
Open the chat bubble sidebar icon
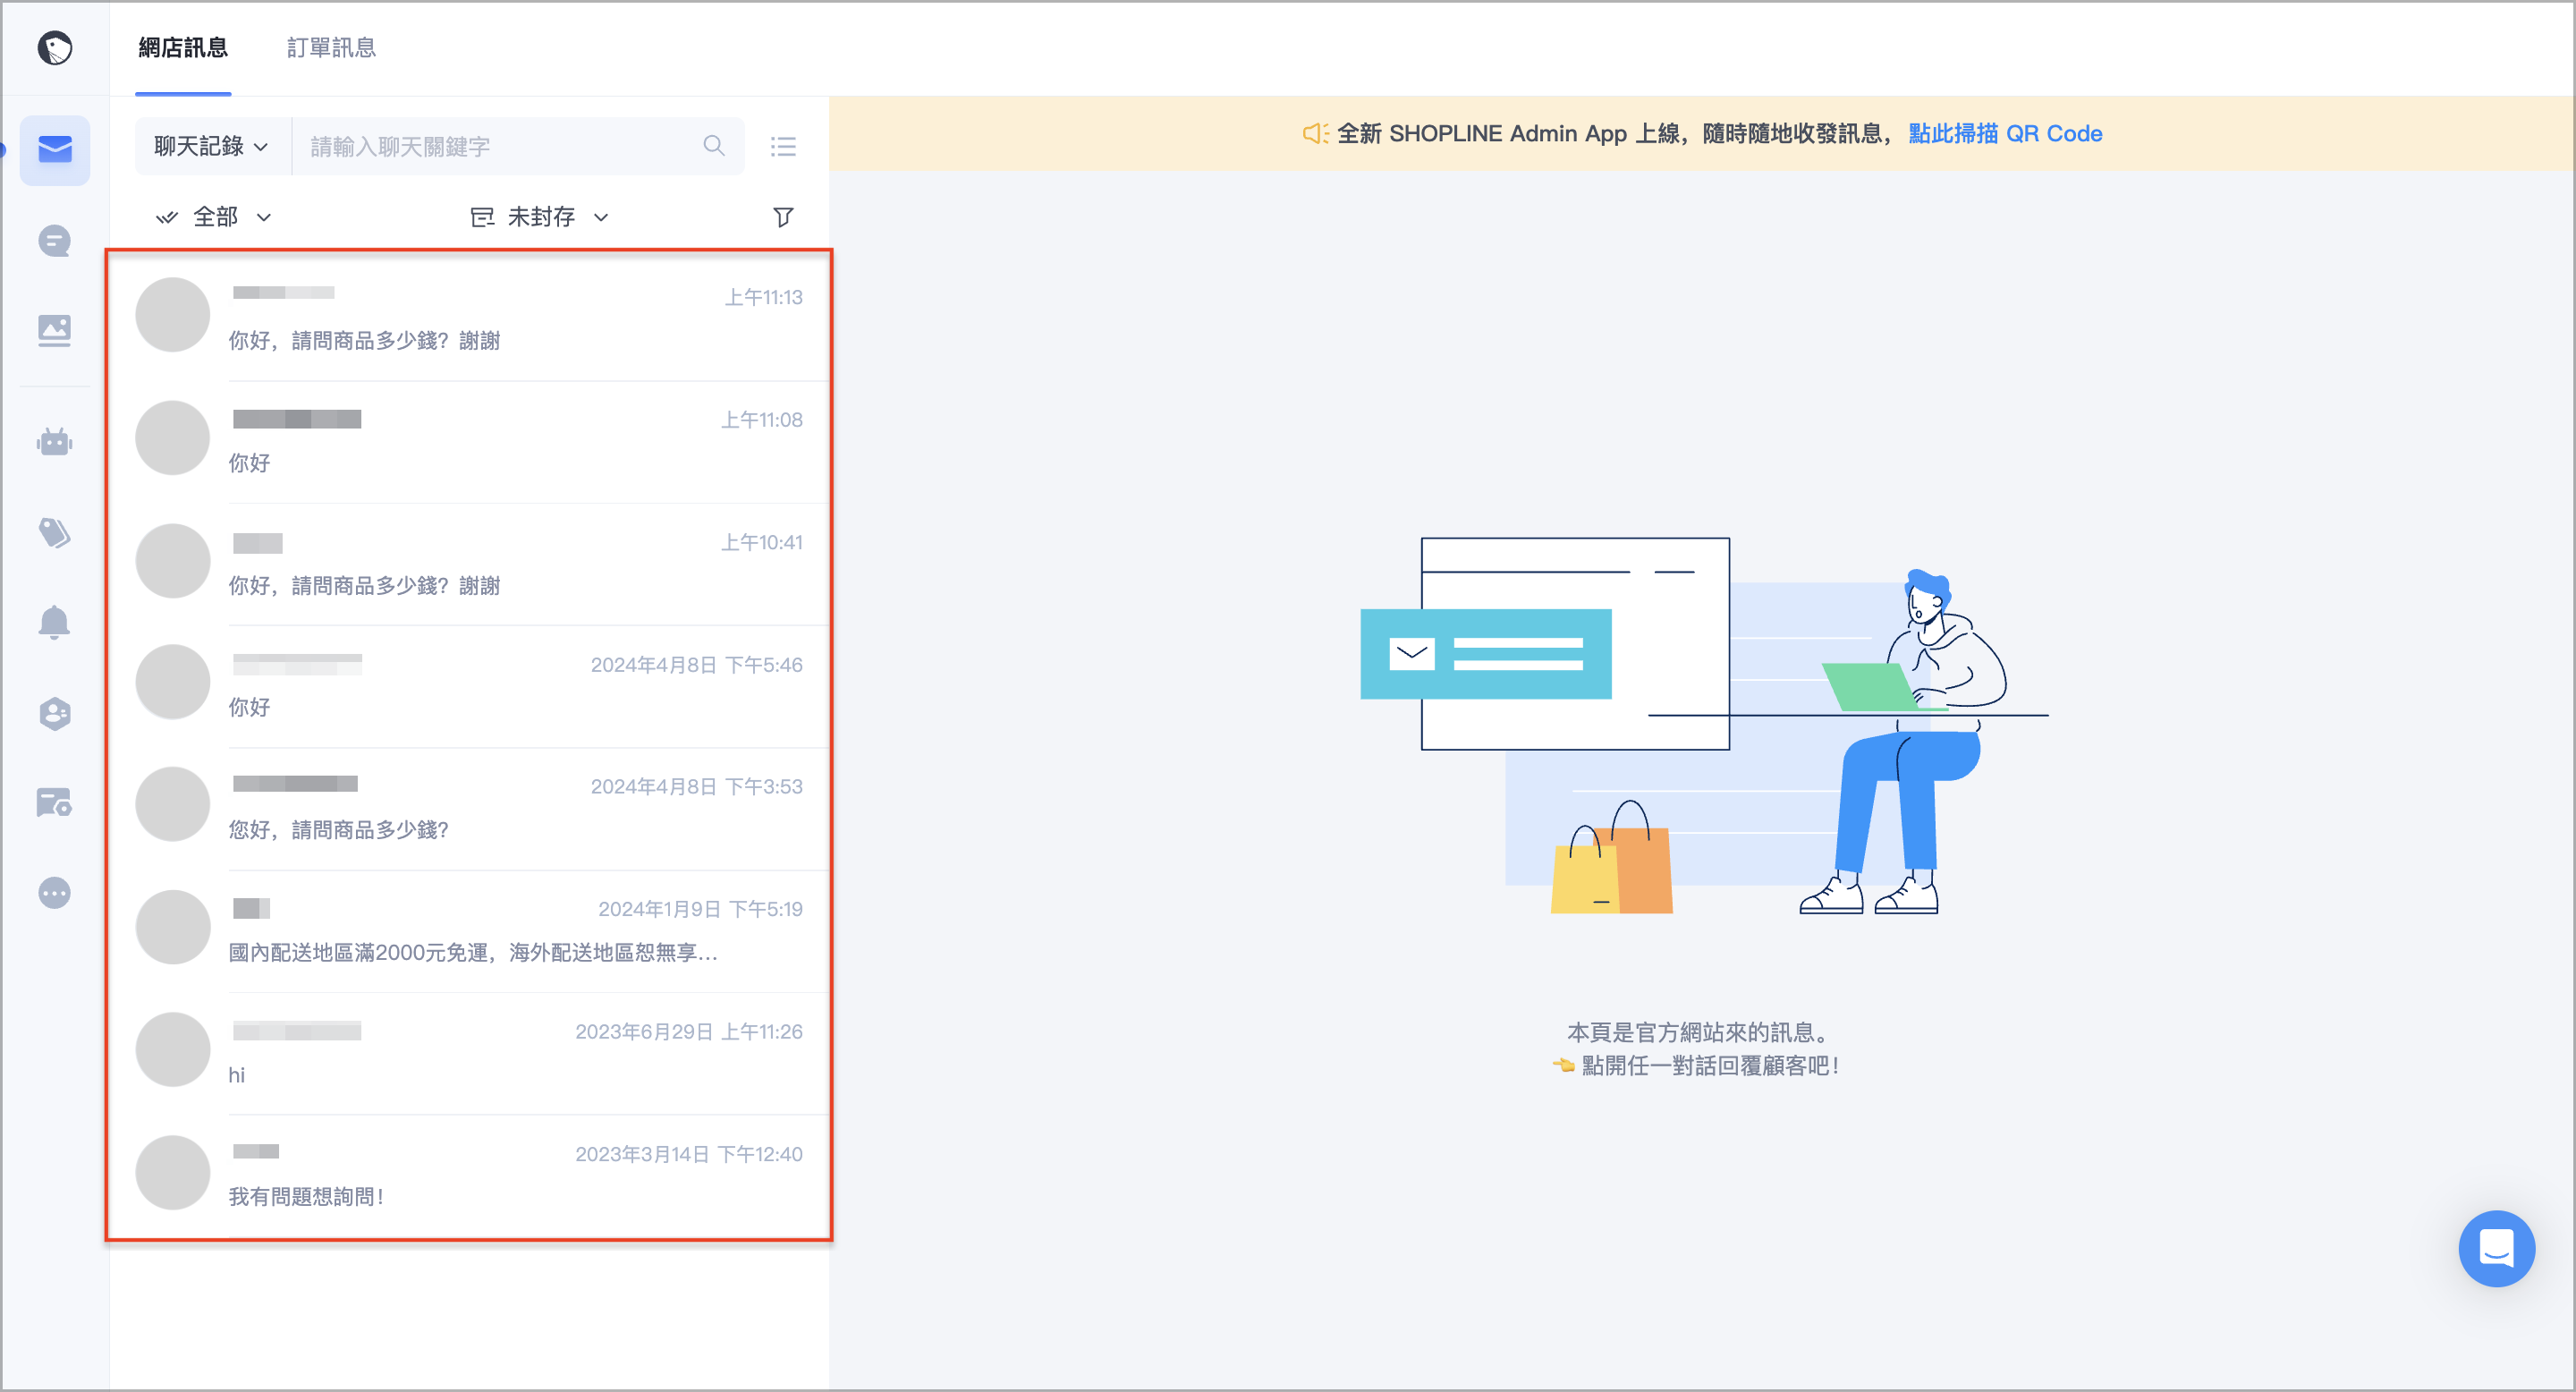pyautogui.click(x=54, y=241)
